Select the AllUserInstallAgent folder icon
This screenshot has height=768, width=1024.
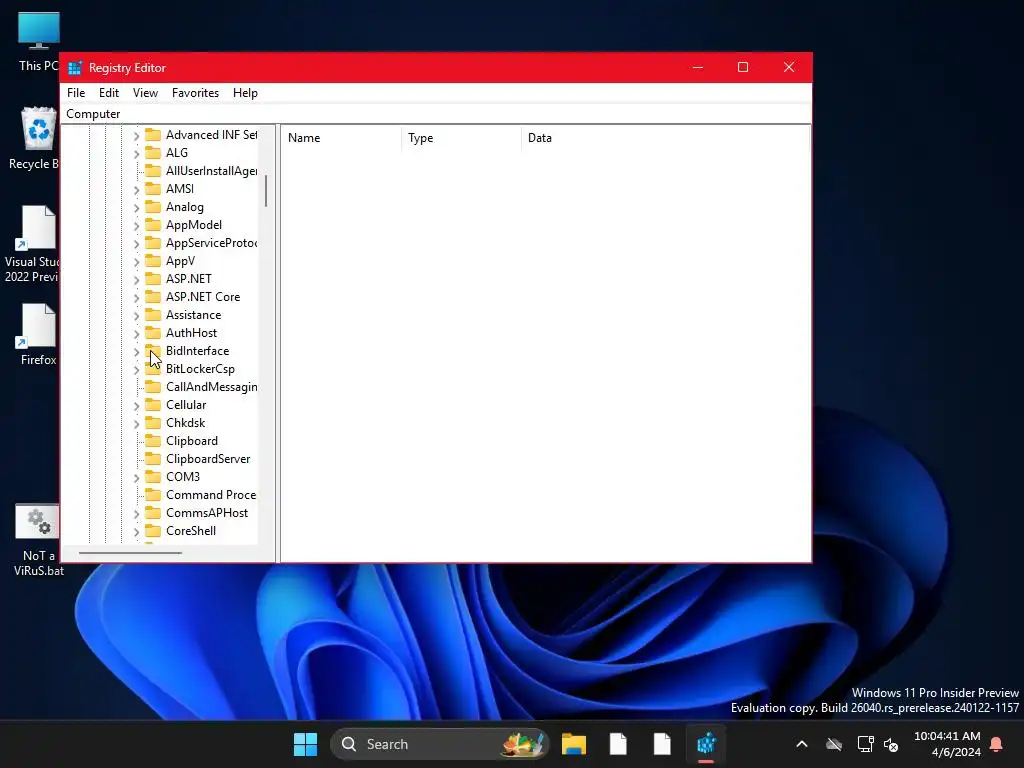click(153, 170)
